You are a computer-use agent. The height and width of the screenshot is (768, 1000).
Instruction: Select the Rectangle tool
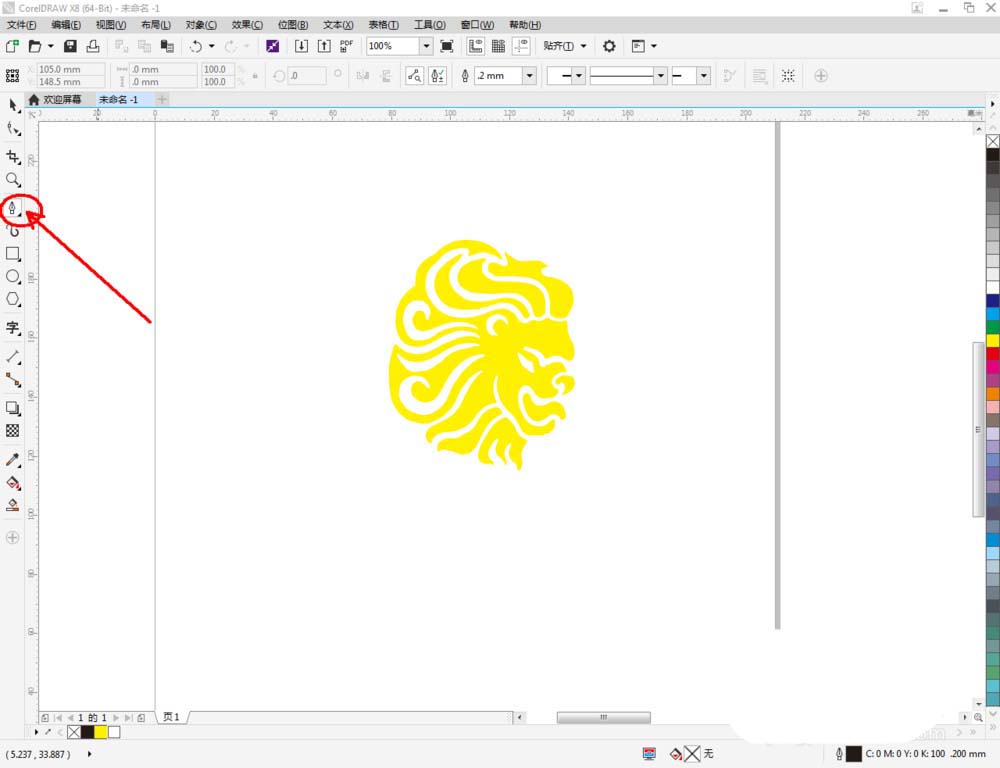pyautogui.click(x=13, y=253)
